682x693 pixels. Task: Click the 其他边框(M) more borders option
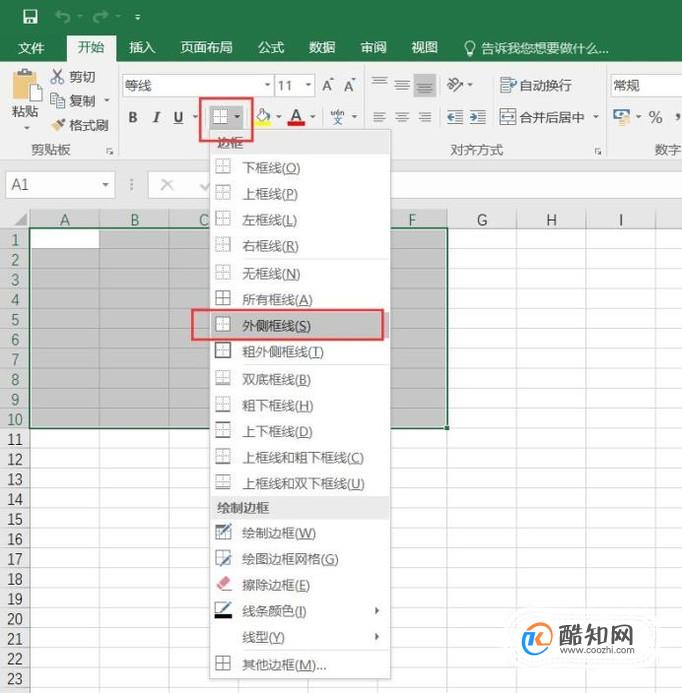click(300, 664)
